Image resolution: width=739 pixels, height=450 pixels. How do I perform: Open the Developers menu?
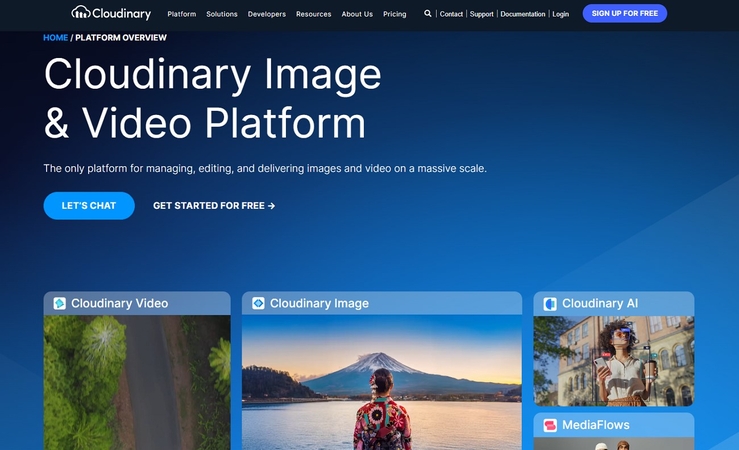[x=267, y=14]
